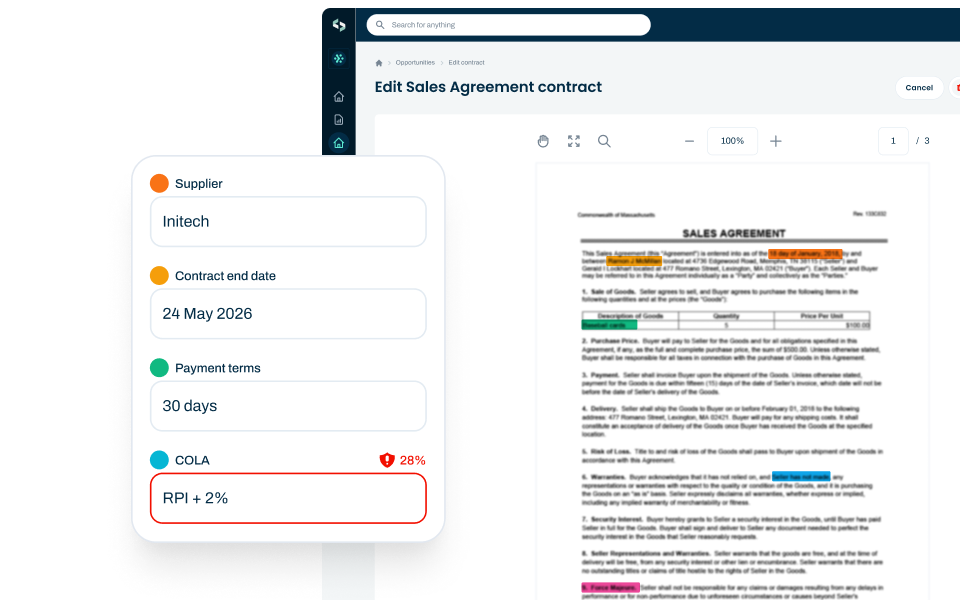960x600 pixels.
Task: Select the reports document icon in the sidebar
Action: (x=339, y=120)
